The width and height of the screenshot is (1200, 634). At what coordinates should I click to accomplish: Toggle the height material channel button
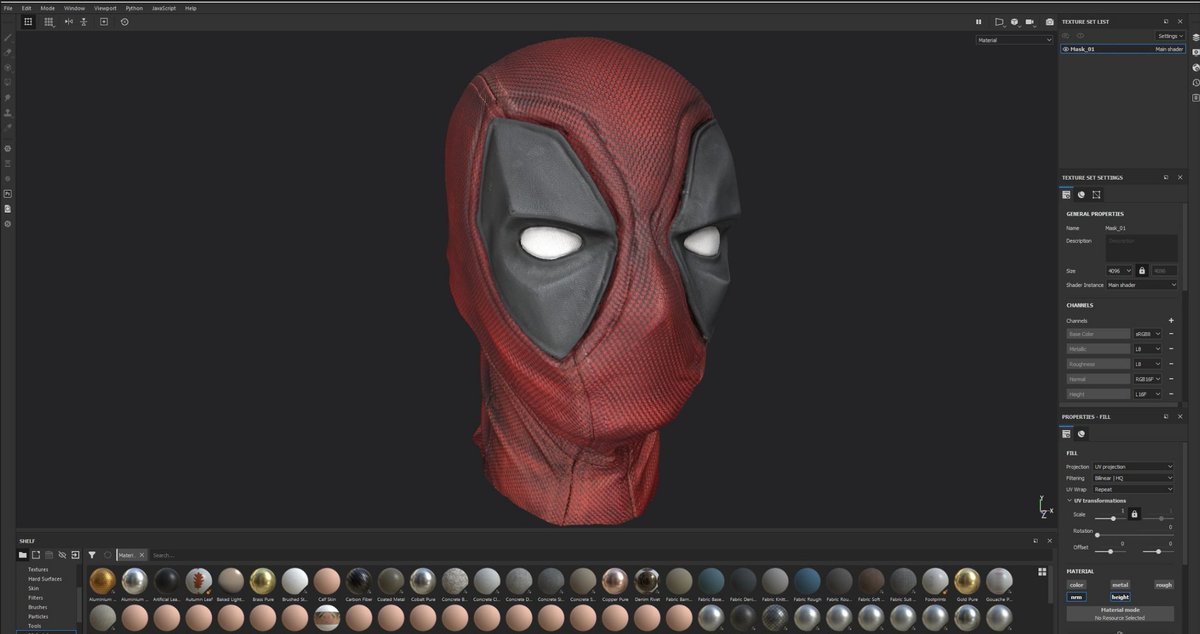pos(1120,597)
